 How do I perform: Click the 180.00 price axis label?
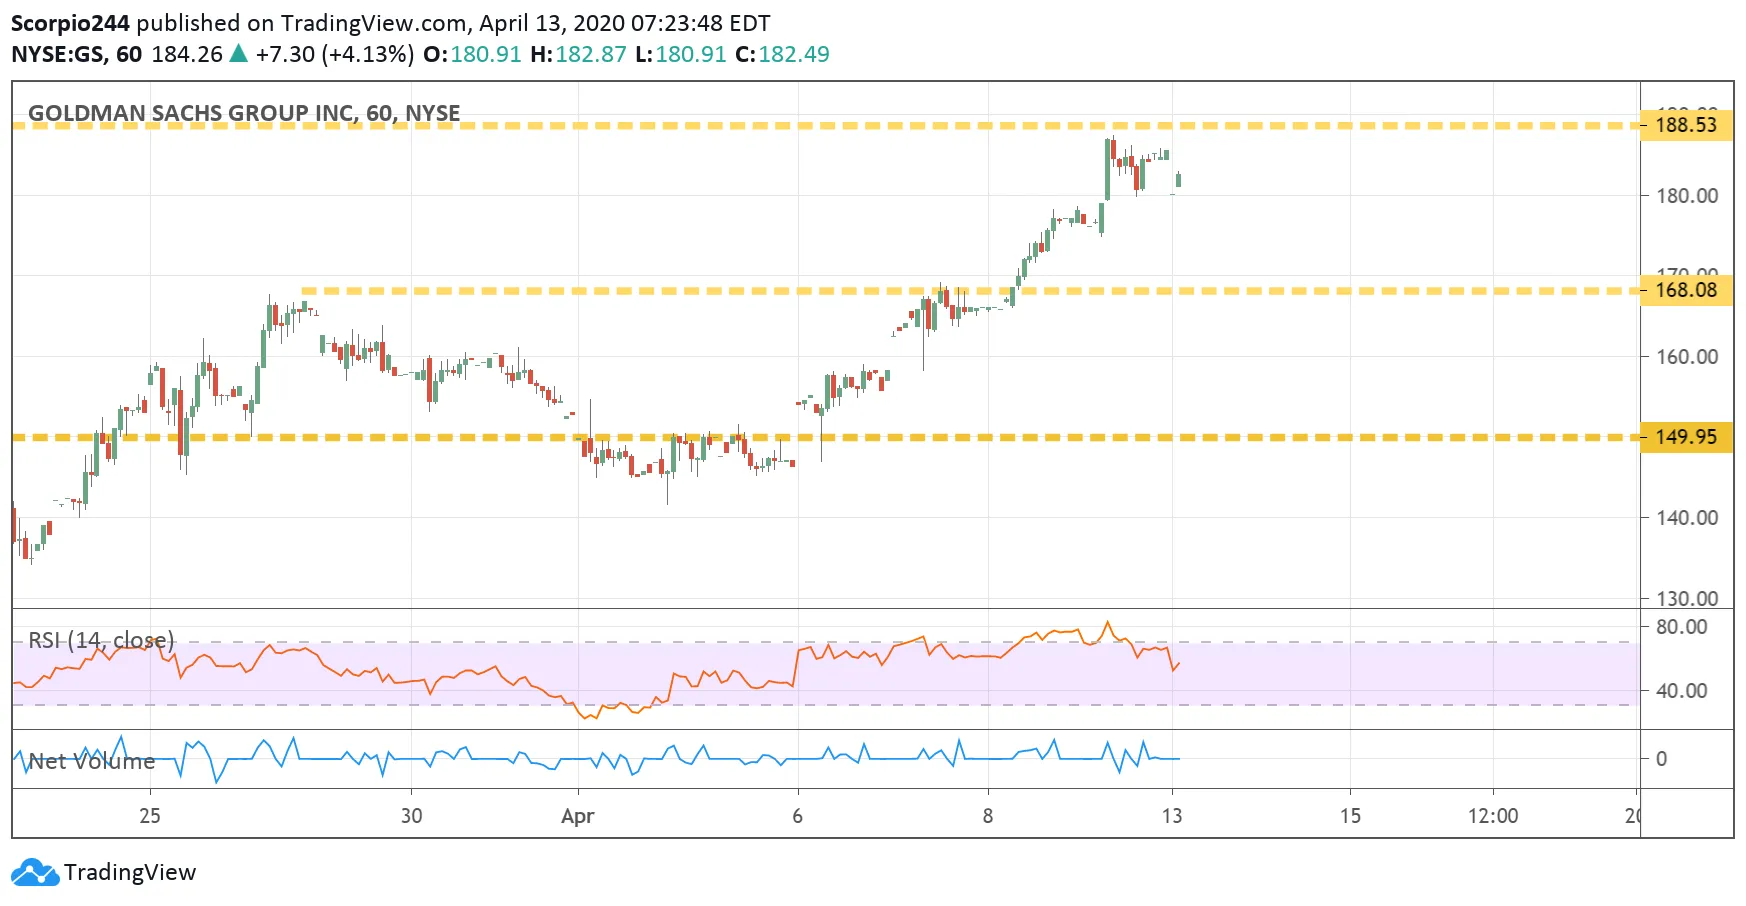click(1687, 196)
